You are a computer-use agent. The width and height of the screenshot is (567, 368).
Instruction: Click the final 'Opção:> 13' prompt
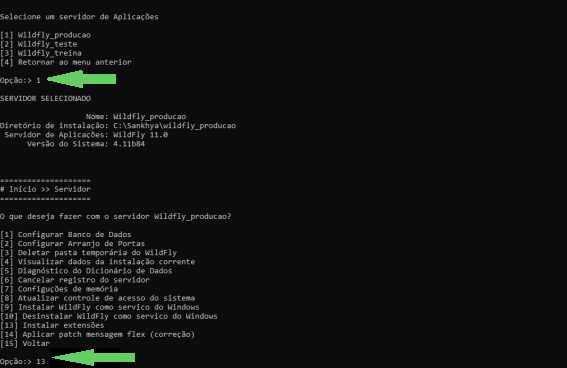tap(23, 361)
